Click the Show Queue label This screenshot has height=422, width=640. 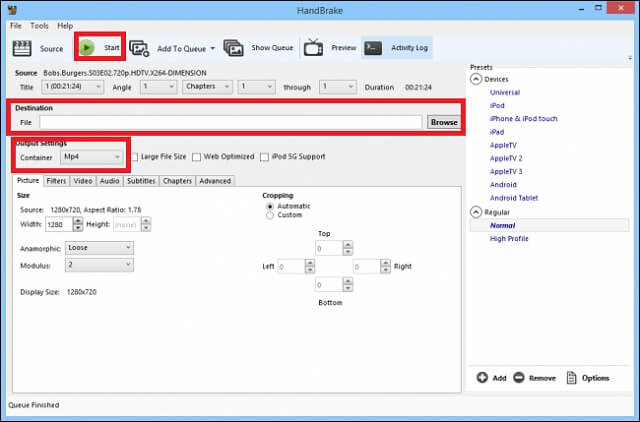pos(272,48)
